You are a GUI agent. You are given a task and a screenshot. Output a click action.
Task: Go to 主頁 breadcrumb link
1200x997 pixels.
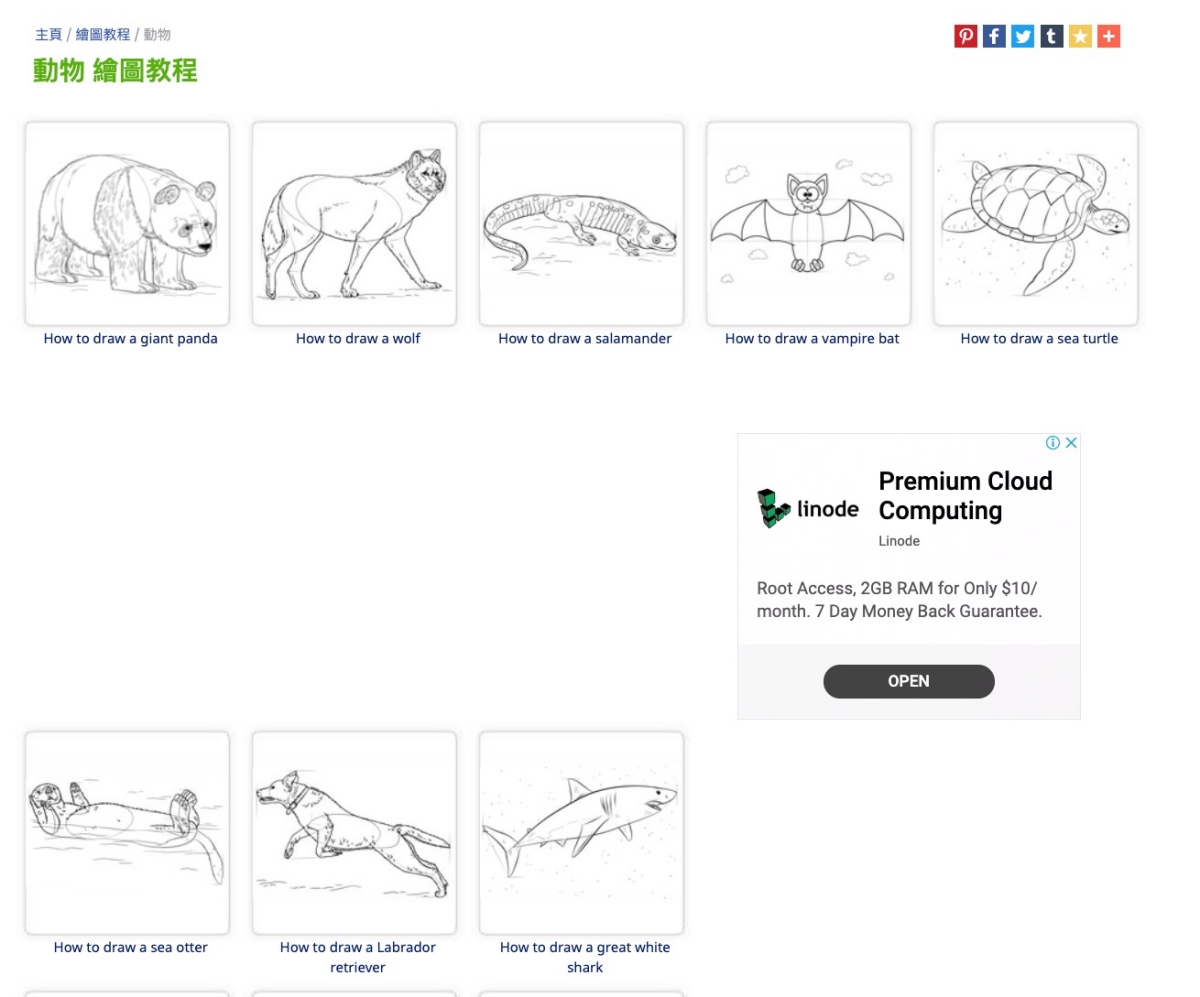pos(48,35)
